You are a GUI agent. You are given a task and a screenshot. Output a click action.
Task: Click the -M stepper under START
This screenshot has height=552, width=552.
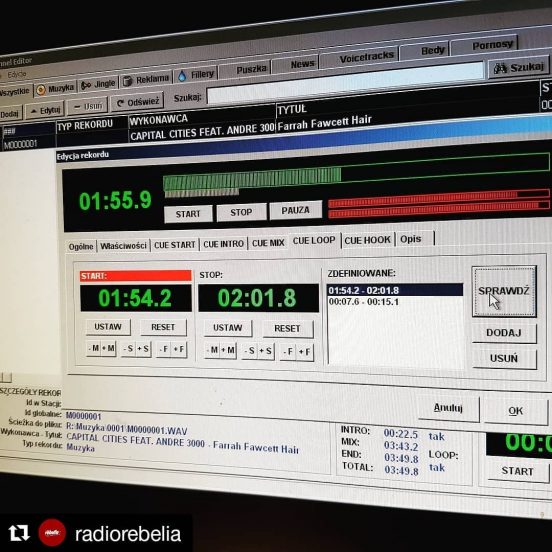(x=94, y=349)
